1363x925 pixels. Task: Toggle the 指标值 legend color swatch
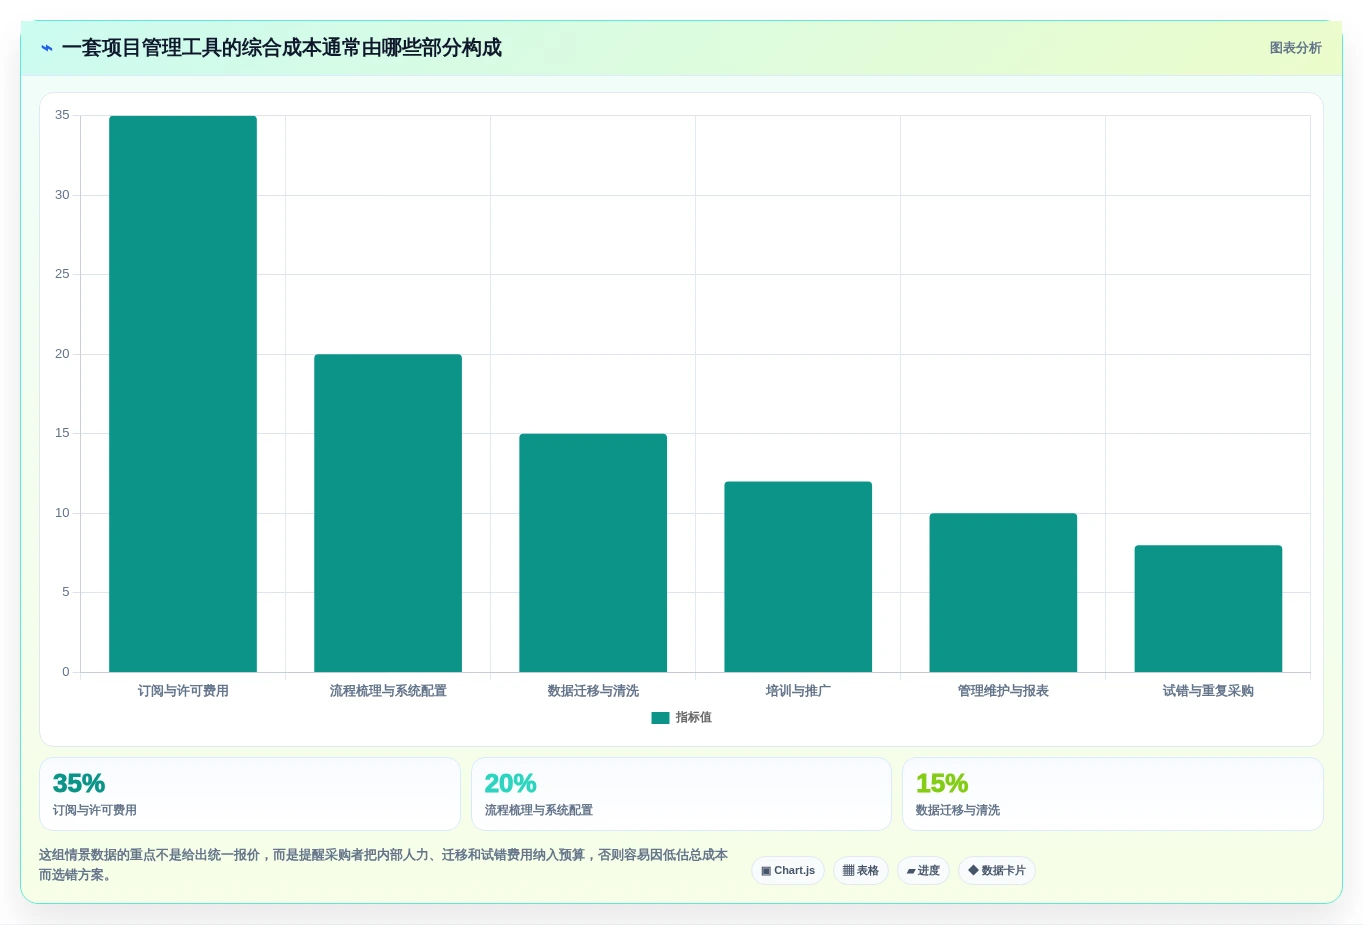tap(660, 718)
